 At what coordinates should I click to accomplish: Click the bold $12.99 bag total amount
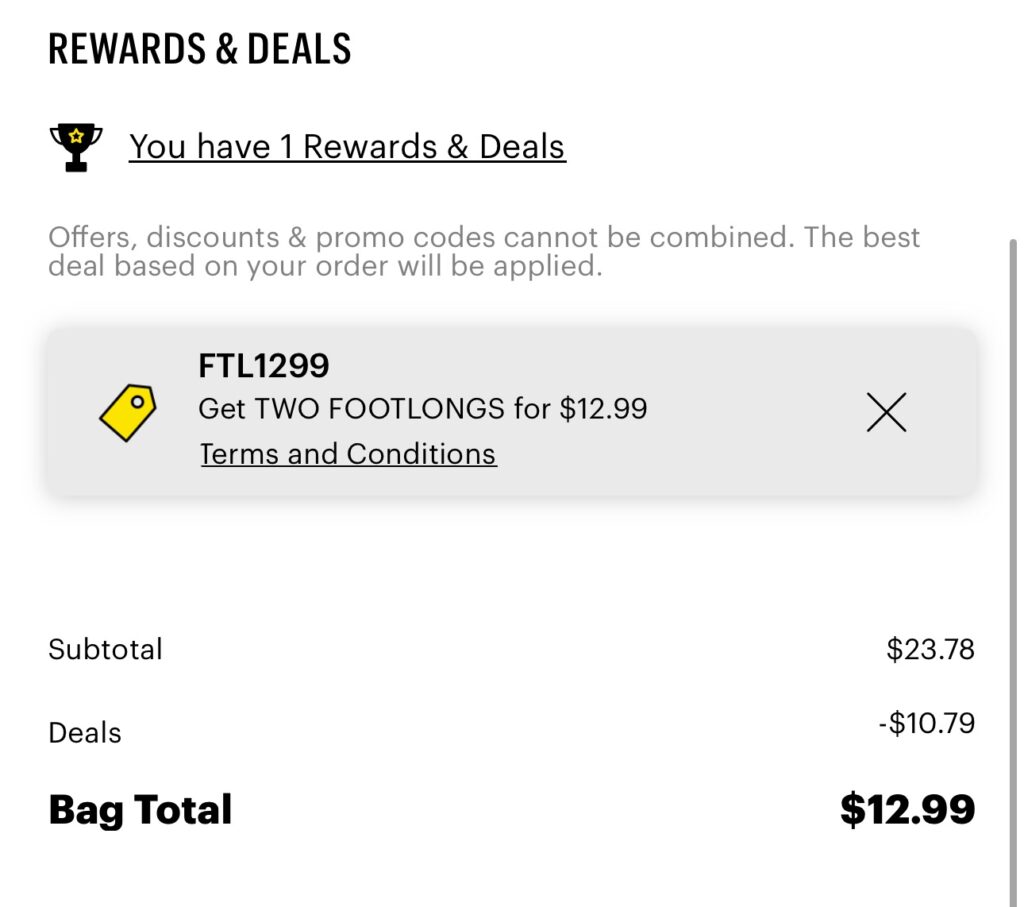(x=907, y=809)
